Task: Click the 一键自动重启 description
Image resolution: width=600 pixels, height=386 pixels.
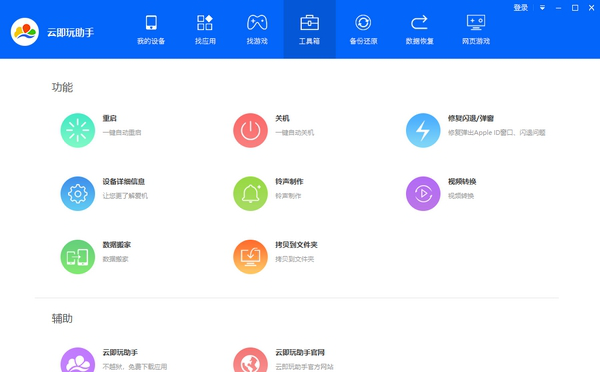Action: 122,133
